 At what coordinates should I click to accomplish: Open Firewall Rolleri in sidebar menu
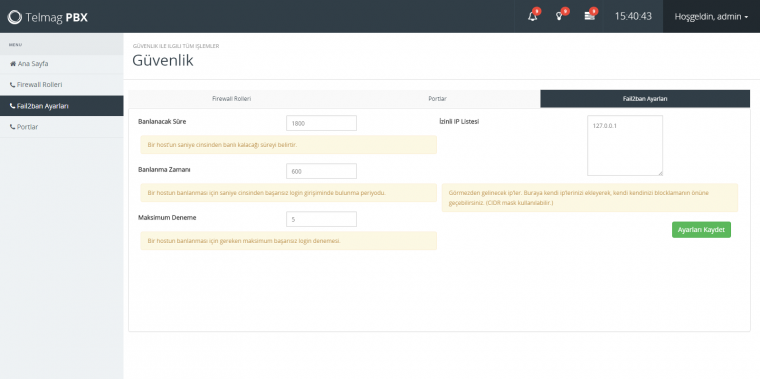pyautogui.click(x=62, y=85)
